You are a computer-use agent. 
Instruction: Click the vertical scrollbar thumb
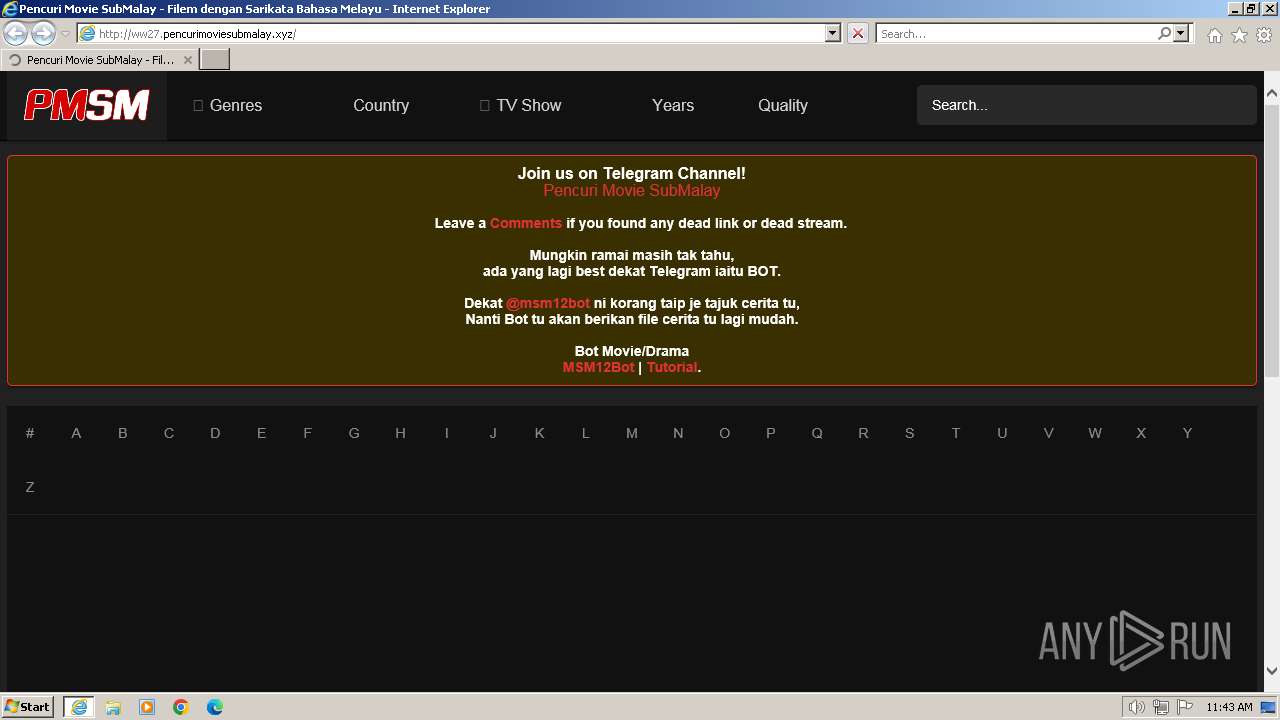[1272, 240]
